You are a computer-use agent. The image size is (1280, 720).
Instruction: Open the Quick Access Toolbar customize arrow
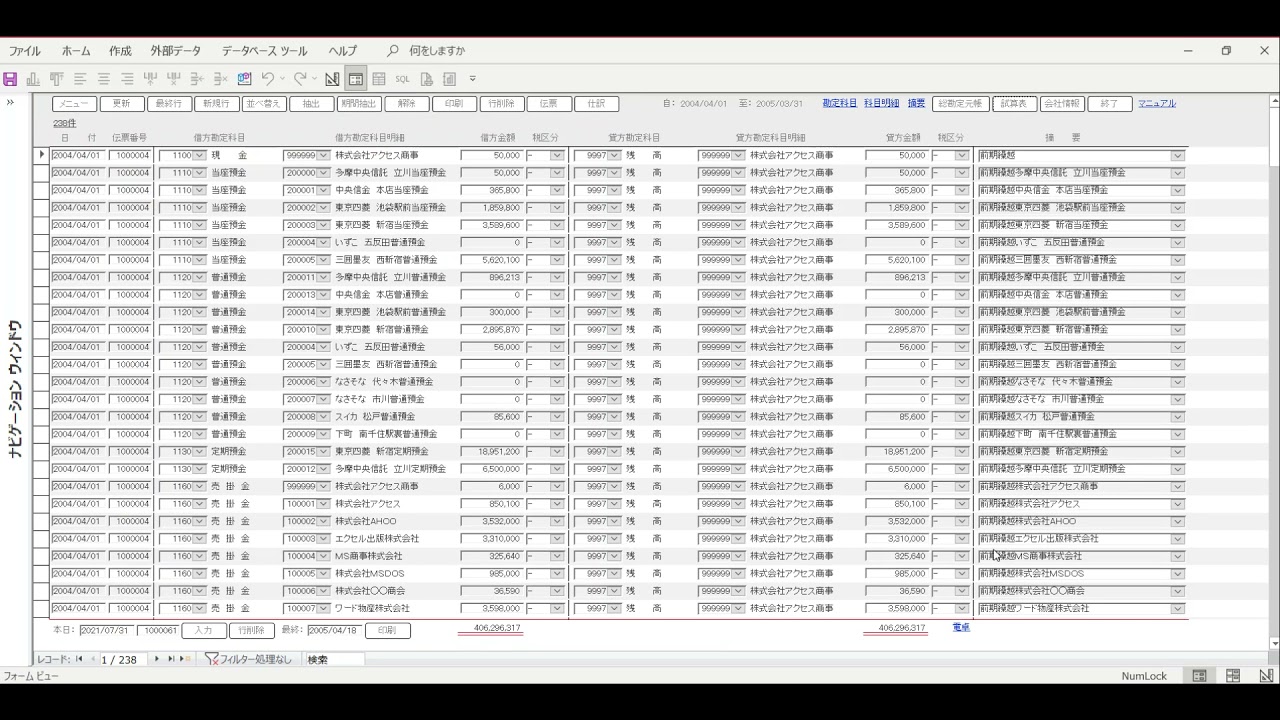473,79
